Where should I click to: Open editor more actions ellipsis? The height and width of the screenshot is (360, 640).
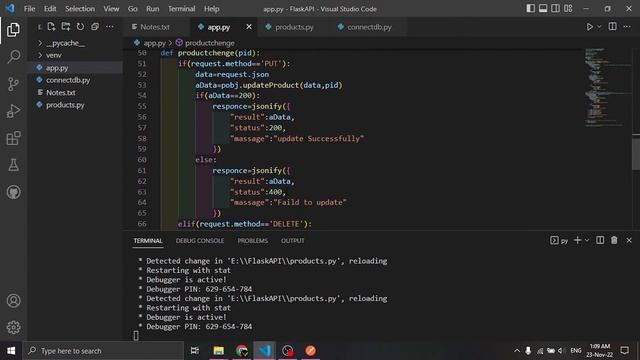click(627, 27)
